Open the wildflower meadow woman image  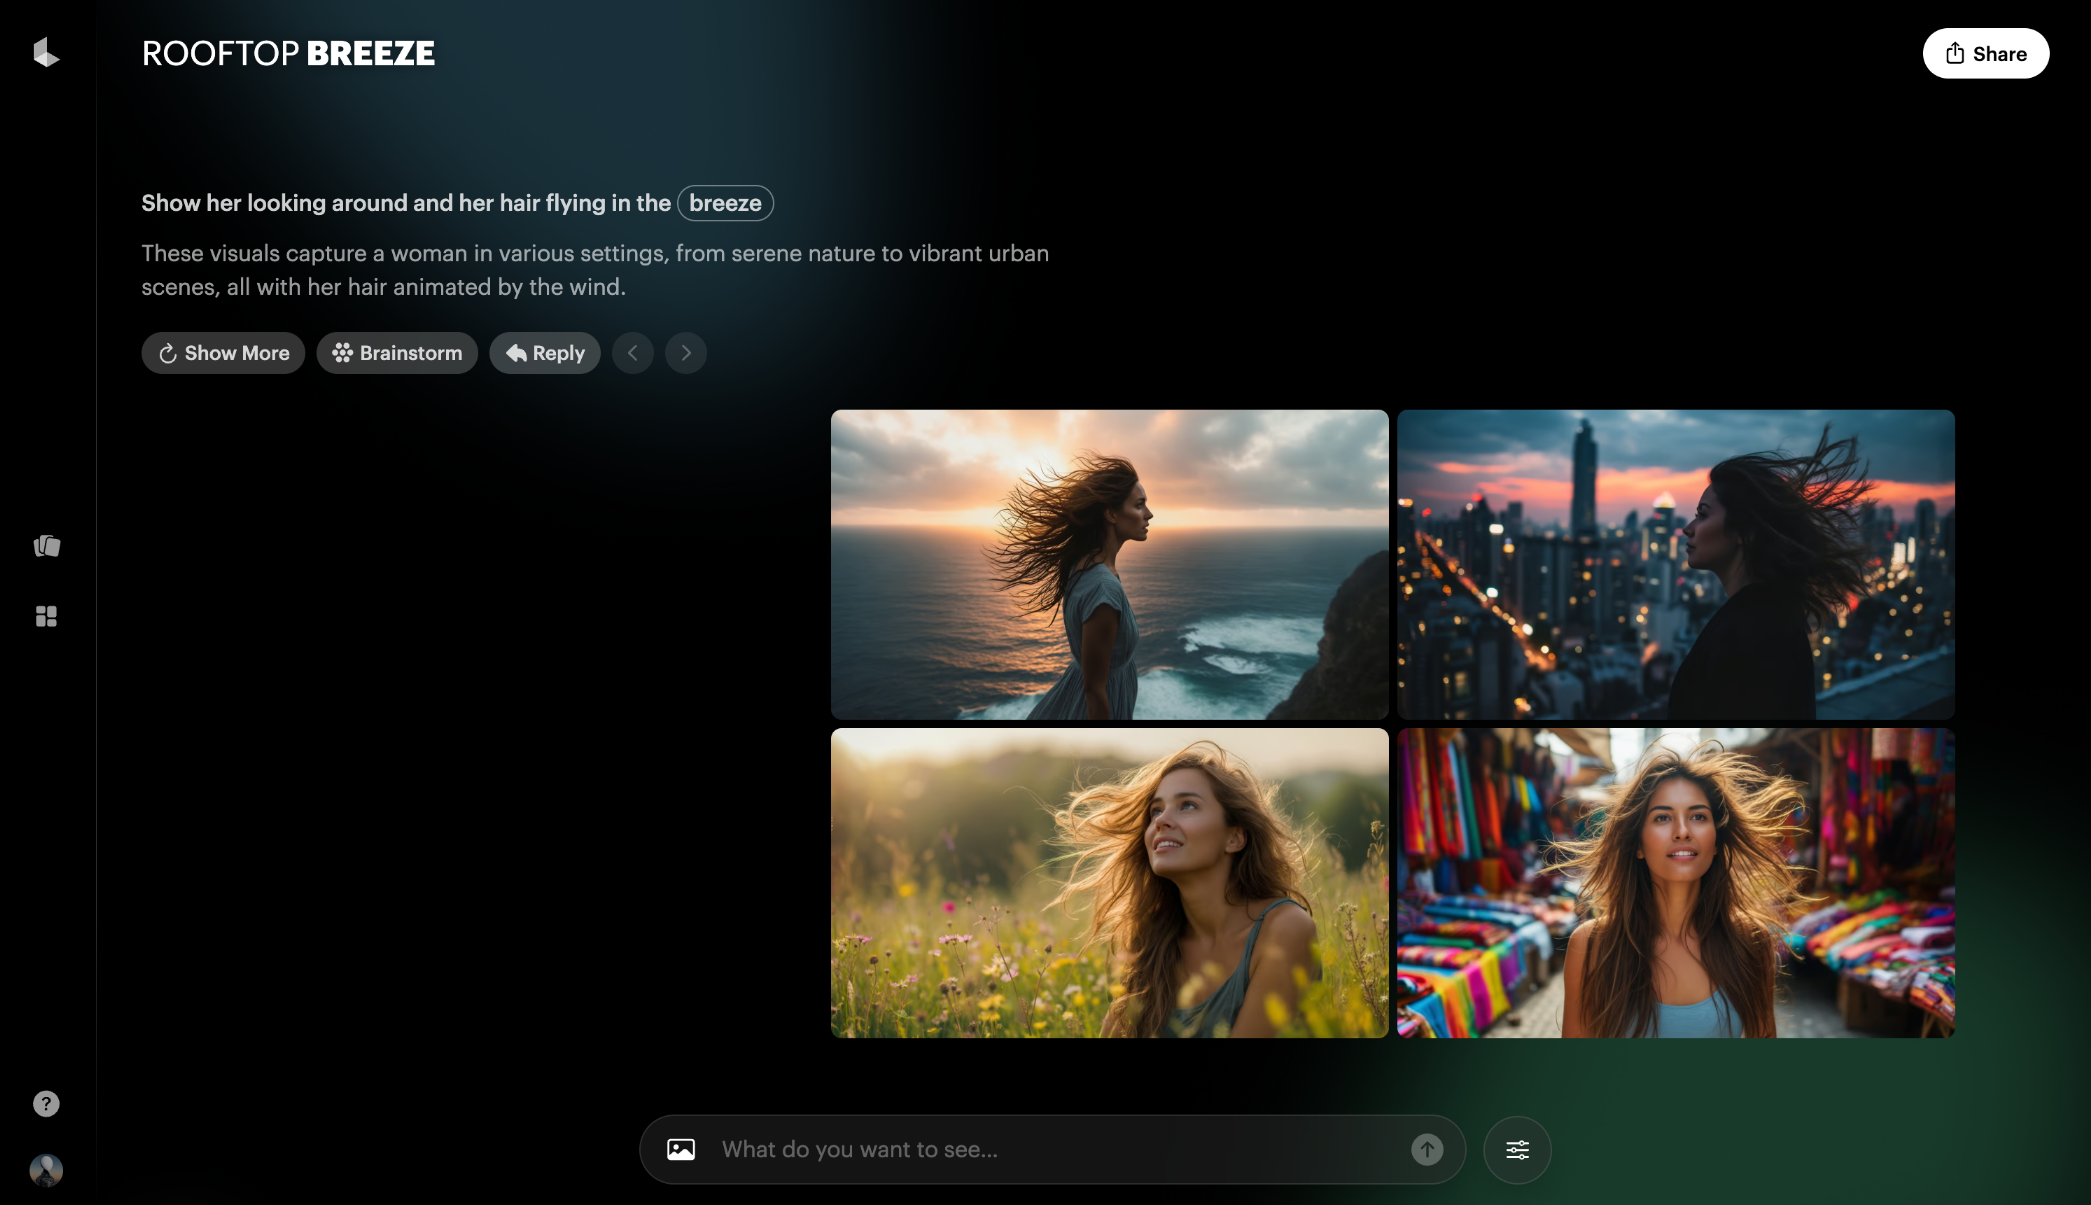[x=1110, y=883]
